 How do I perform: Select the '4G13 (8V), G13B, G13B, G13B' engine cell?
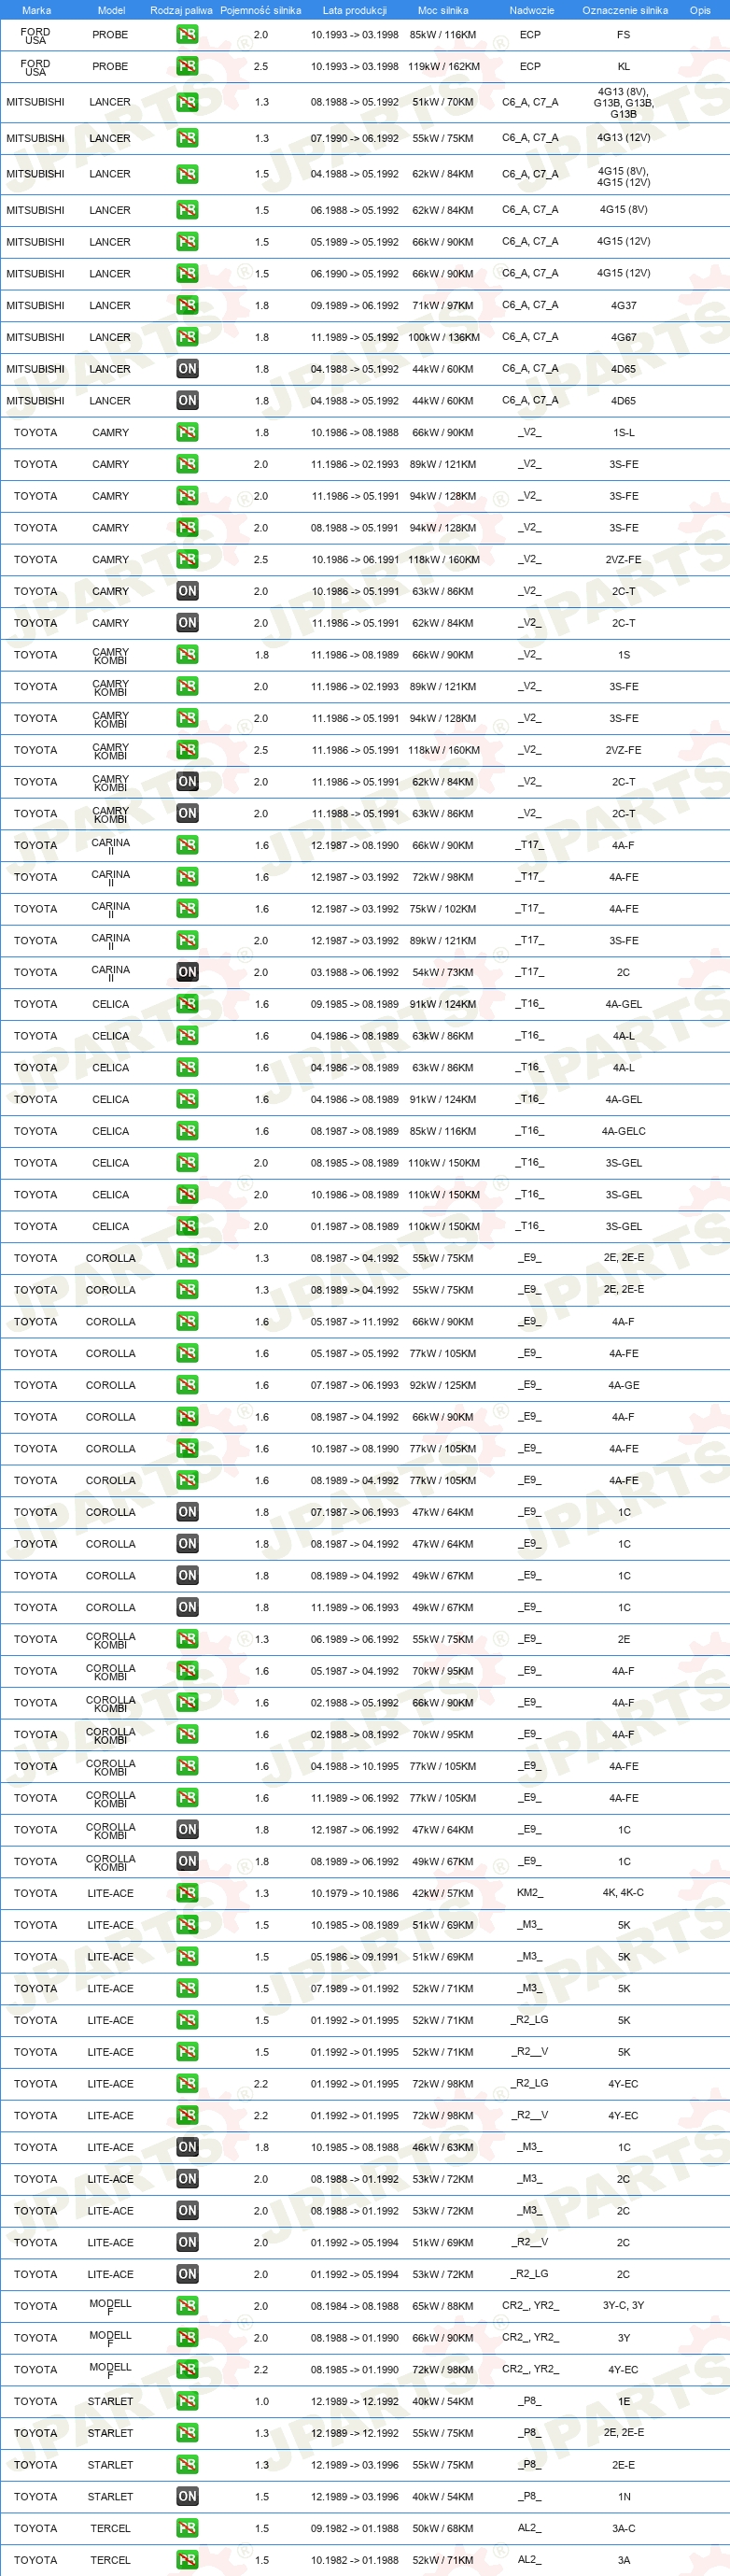click(623, 102)
